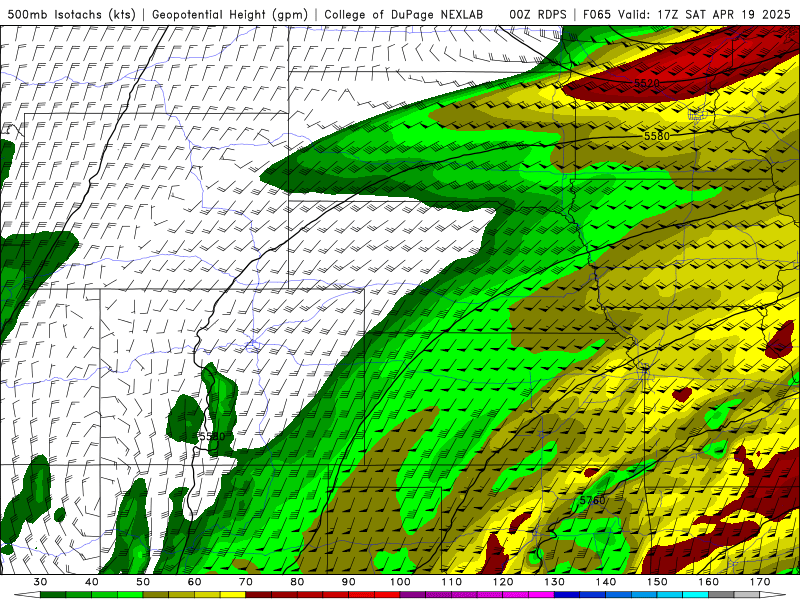800x600 pixels.
Task: Click the 80 value on the color scale
Action: pos(297,582)
